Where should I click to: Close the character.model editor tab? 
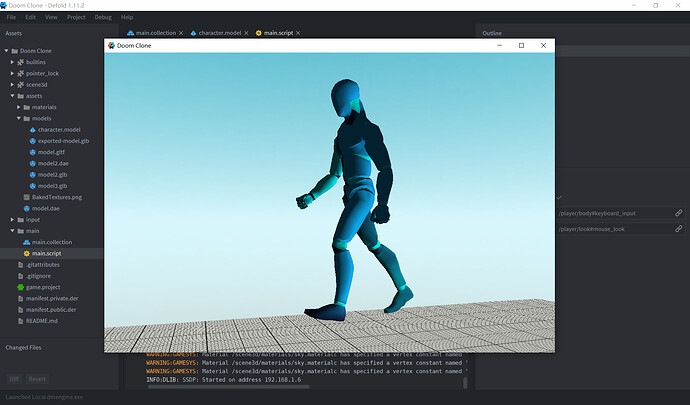[245, 34]
